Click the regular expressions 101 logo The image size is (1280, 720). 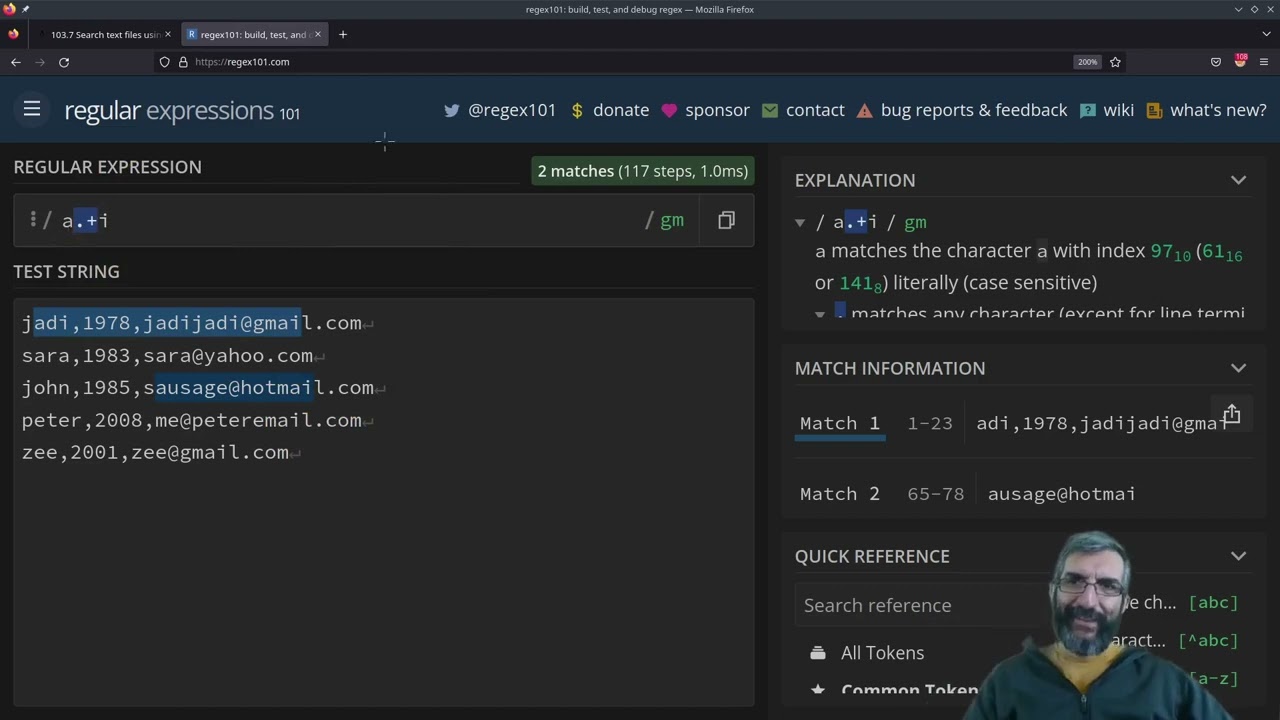[182, 110]
